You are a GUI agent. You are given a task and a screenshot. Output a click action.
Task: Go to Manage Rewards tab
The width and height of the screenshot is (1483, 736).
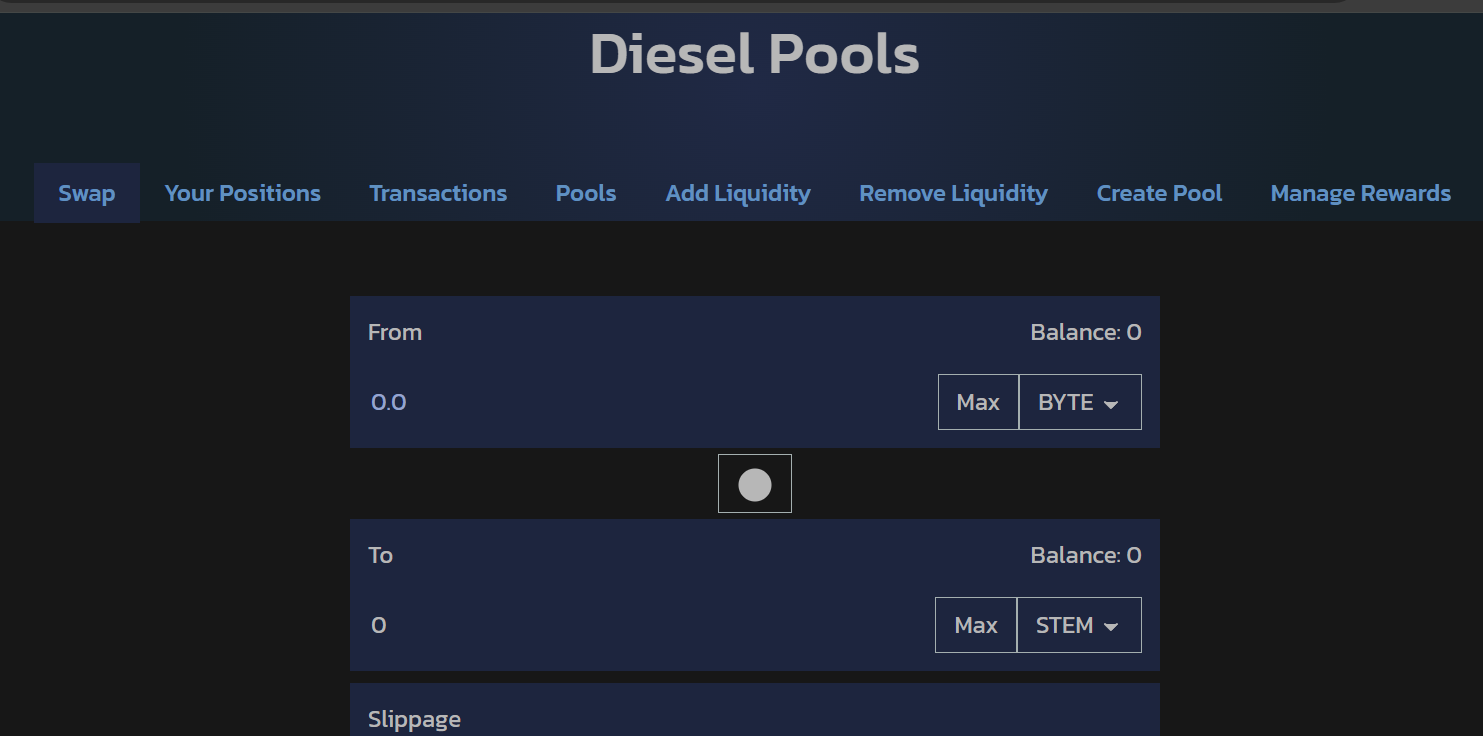(1360, 193)
